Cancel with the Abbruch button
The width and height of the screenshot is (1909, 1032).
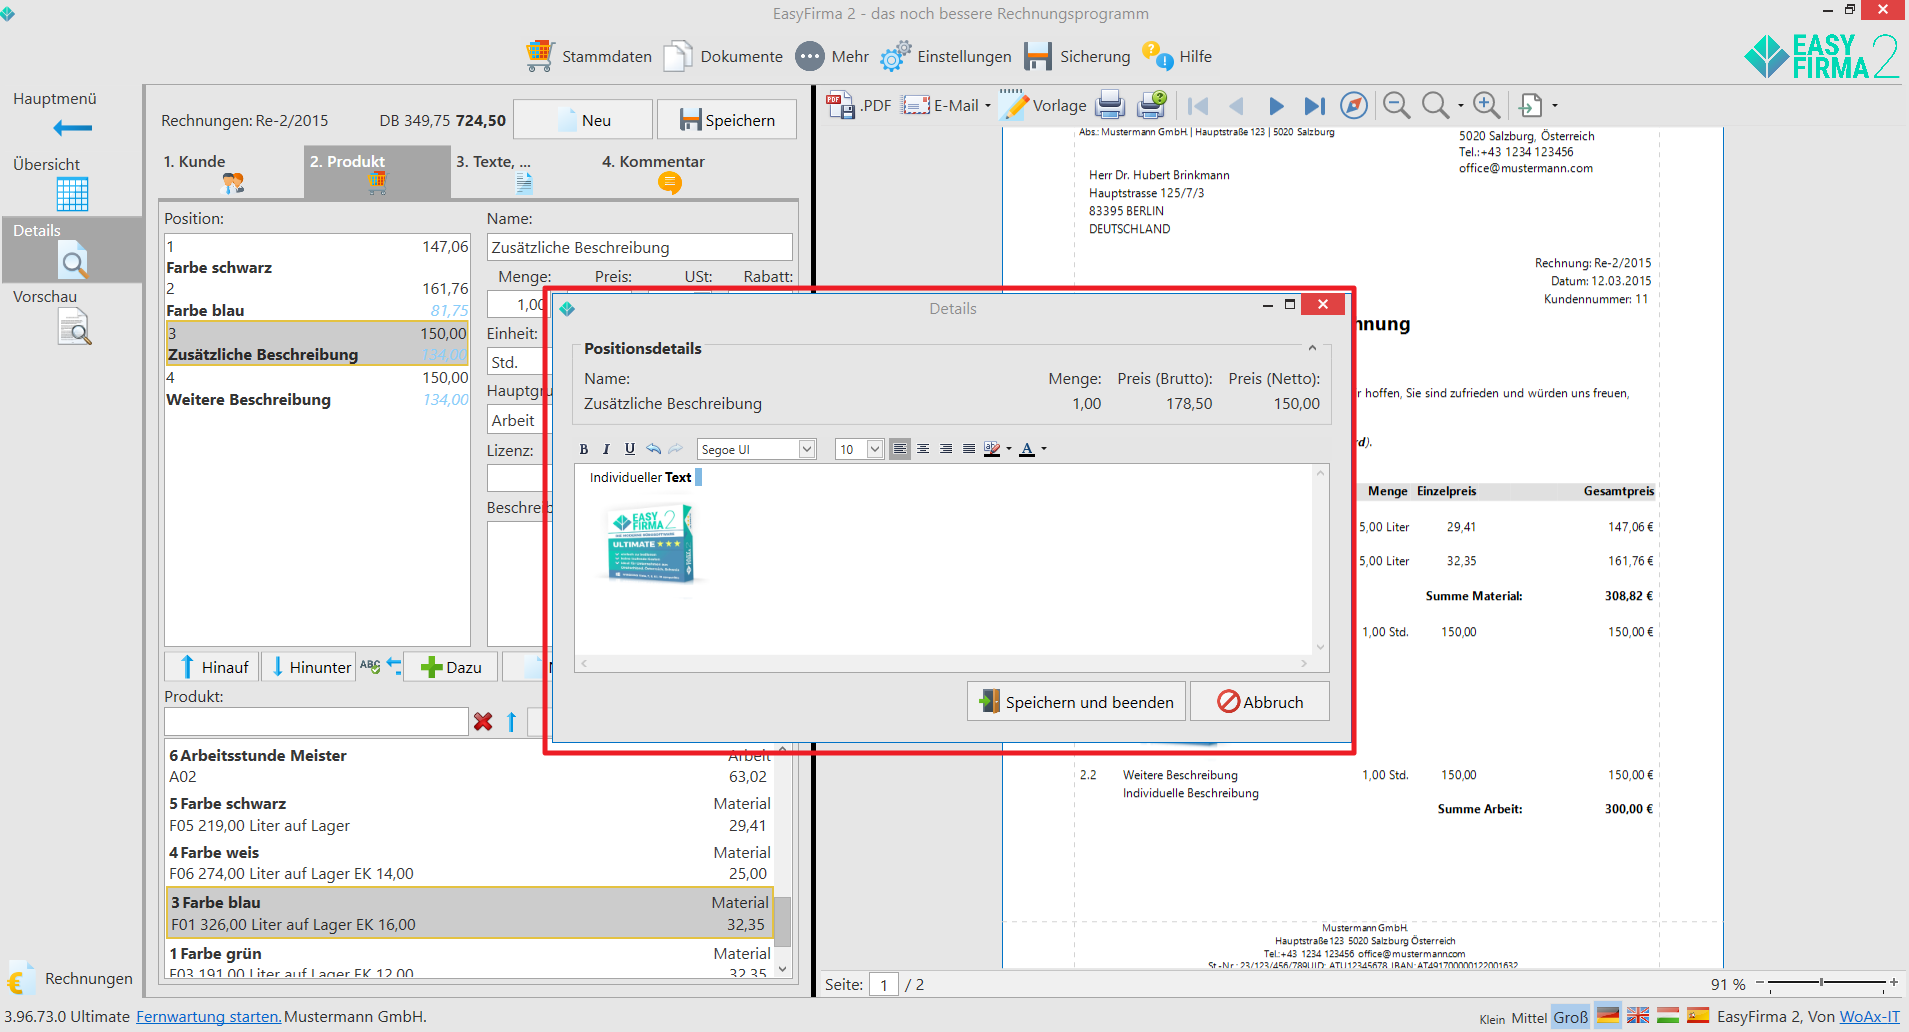click(1260, 702)
